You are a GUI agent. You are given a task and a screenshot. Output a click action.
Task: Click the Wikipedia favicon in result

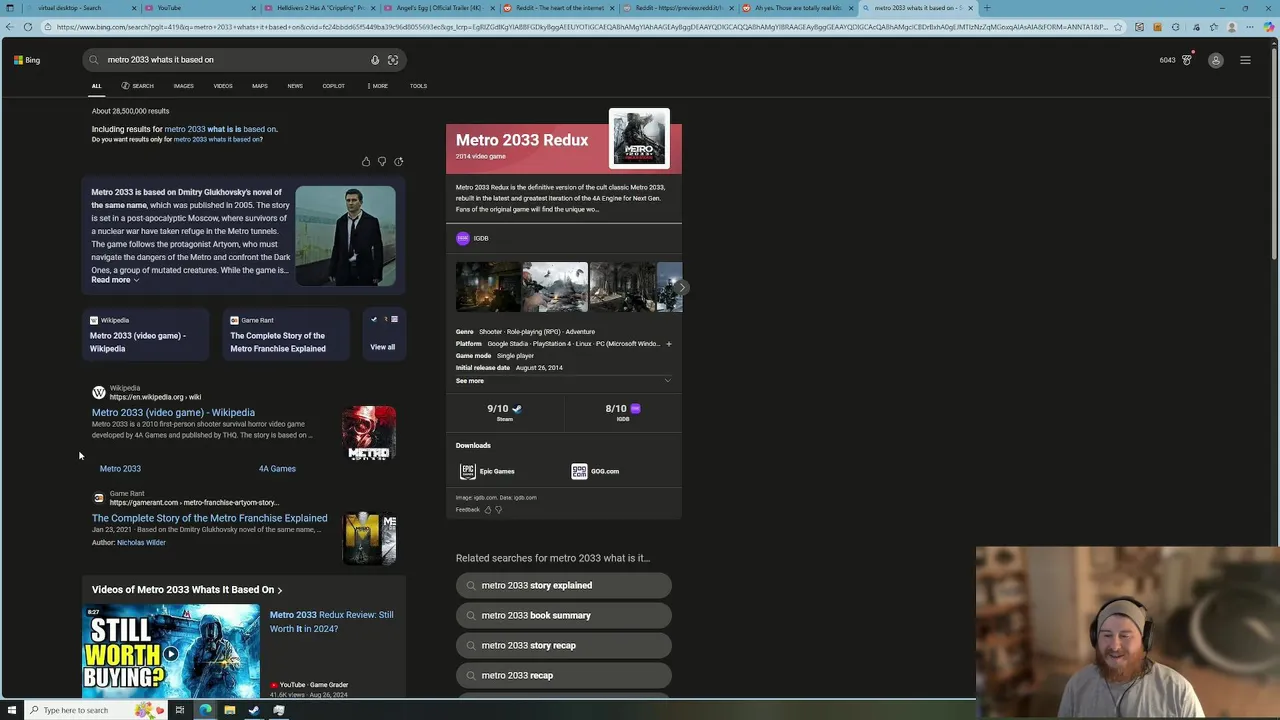coord(98,393)
